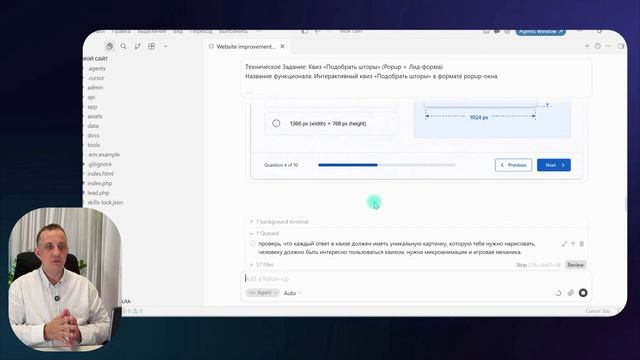Expand the tools folder
Image resolution: width=640 pixels, height=360 pixels.
point(93,145)
